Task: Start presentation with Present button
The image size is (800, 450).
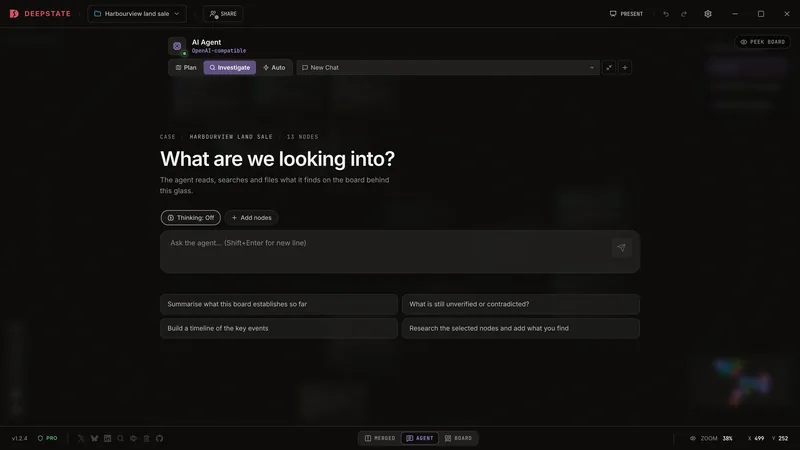Action: [x=626, y=14]
